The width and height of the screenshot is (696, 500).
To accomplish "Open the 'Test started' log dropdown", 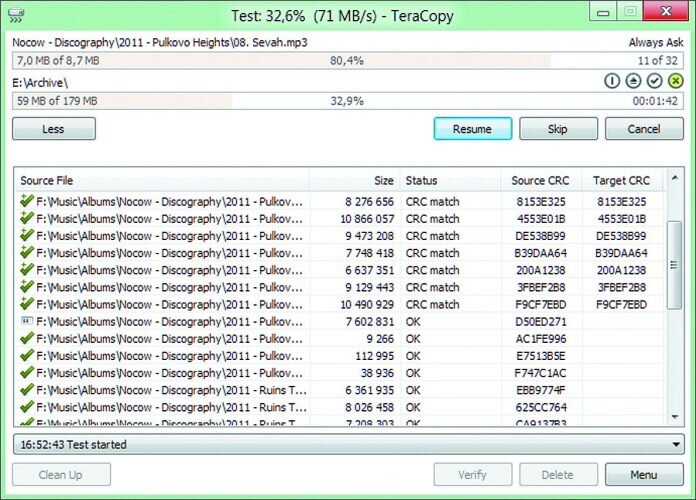I will pos(676,444).
